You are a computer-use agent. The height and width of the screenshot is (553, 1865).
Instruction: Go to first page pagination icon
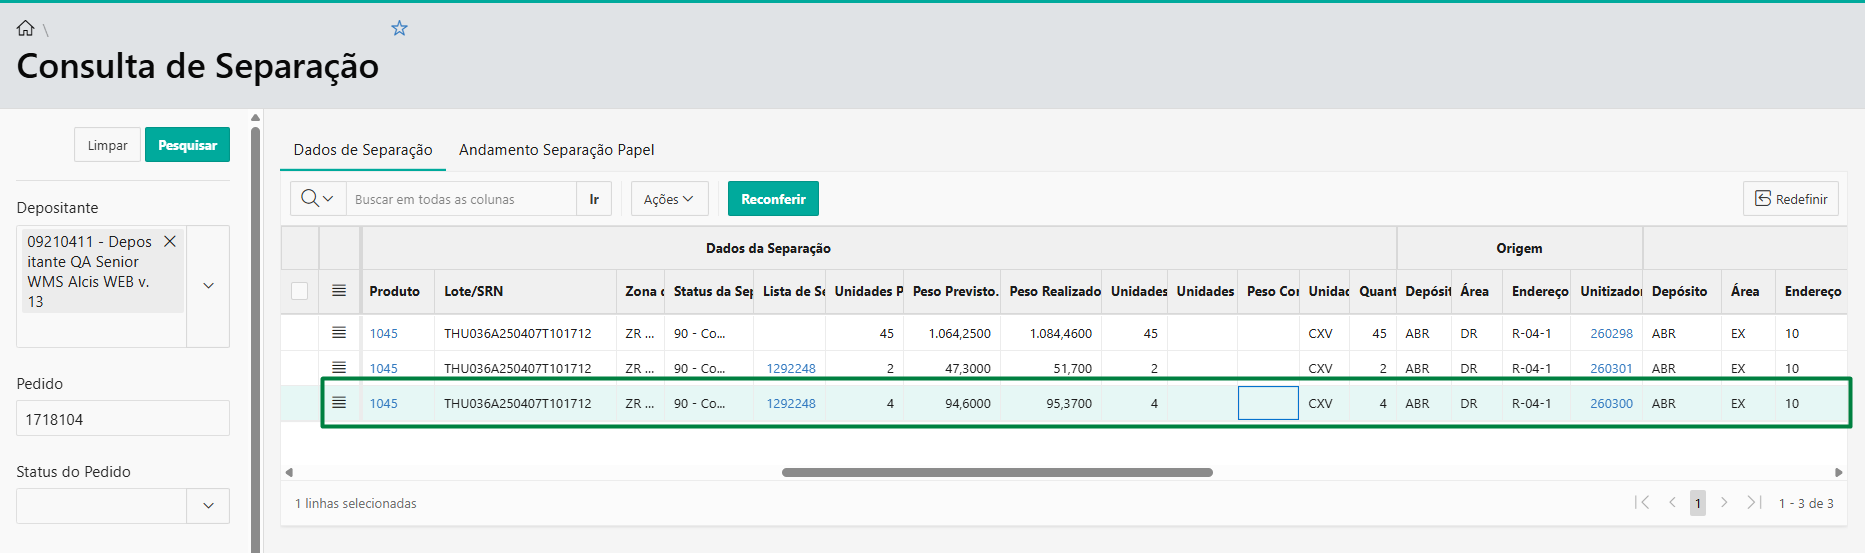pyautogui.click(x=1642, y=503)
